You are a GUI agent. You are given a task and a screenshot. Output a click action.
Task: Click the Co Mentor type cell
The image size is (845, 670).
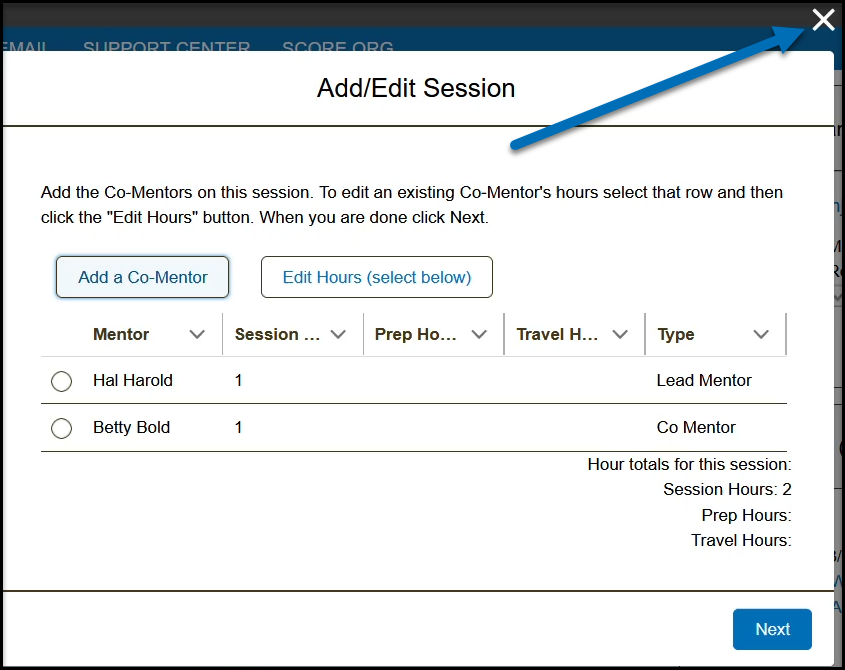696,427
